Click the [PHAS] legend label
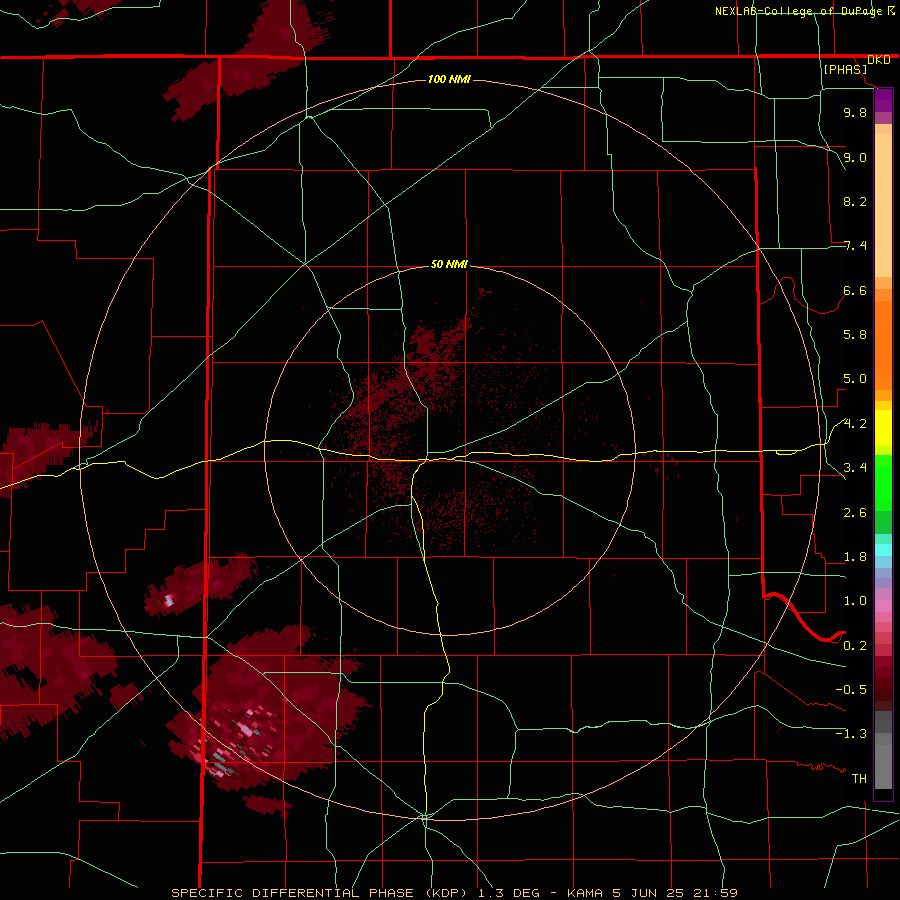900x900 pixels. 845,69
